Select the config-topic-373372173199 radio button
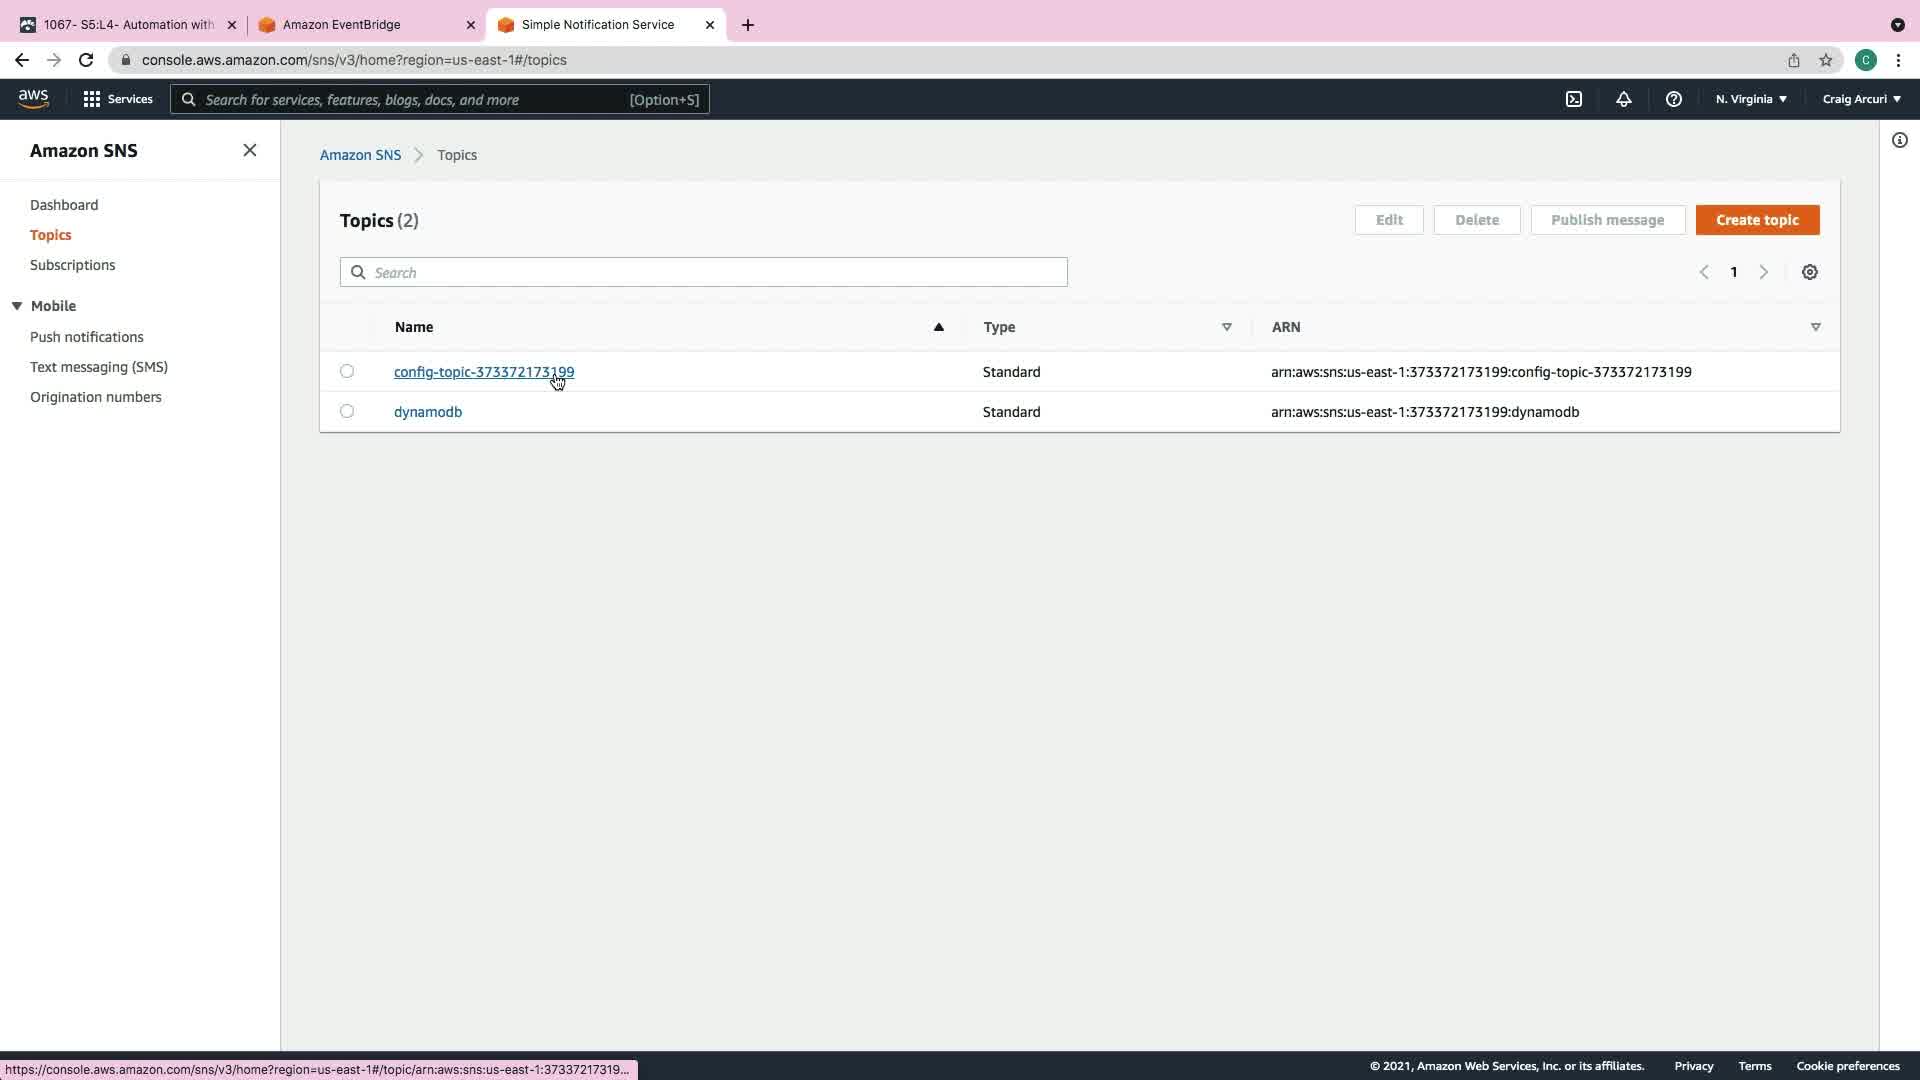The height and width of the screenshot is (1080, 1920). [x=347, y=371]
